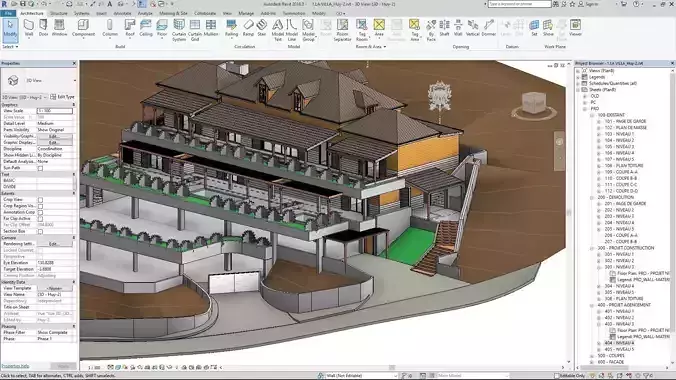The height and width of the screenshot is (380, 676).
Task: Switch to the Systems ribbon tab
Action: (x=81, y=13)
